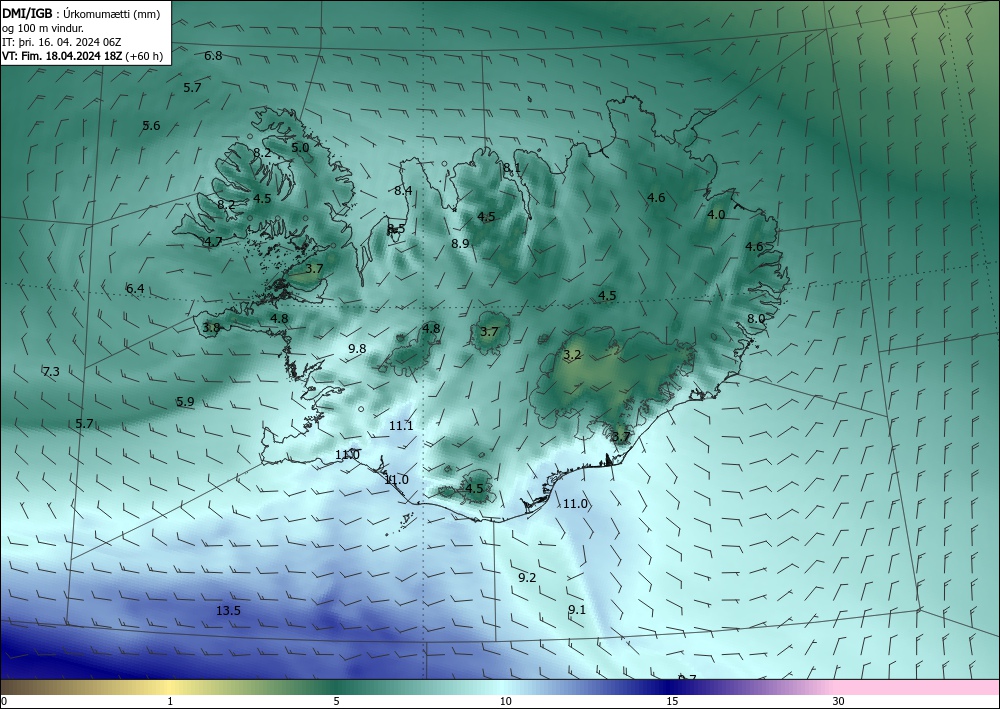Image resolution: width=1000 pixels, height=709 pixels.
Task: Click the 8.1 value label
Action: coord(511,168)
